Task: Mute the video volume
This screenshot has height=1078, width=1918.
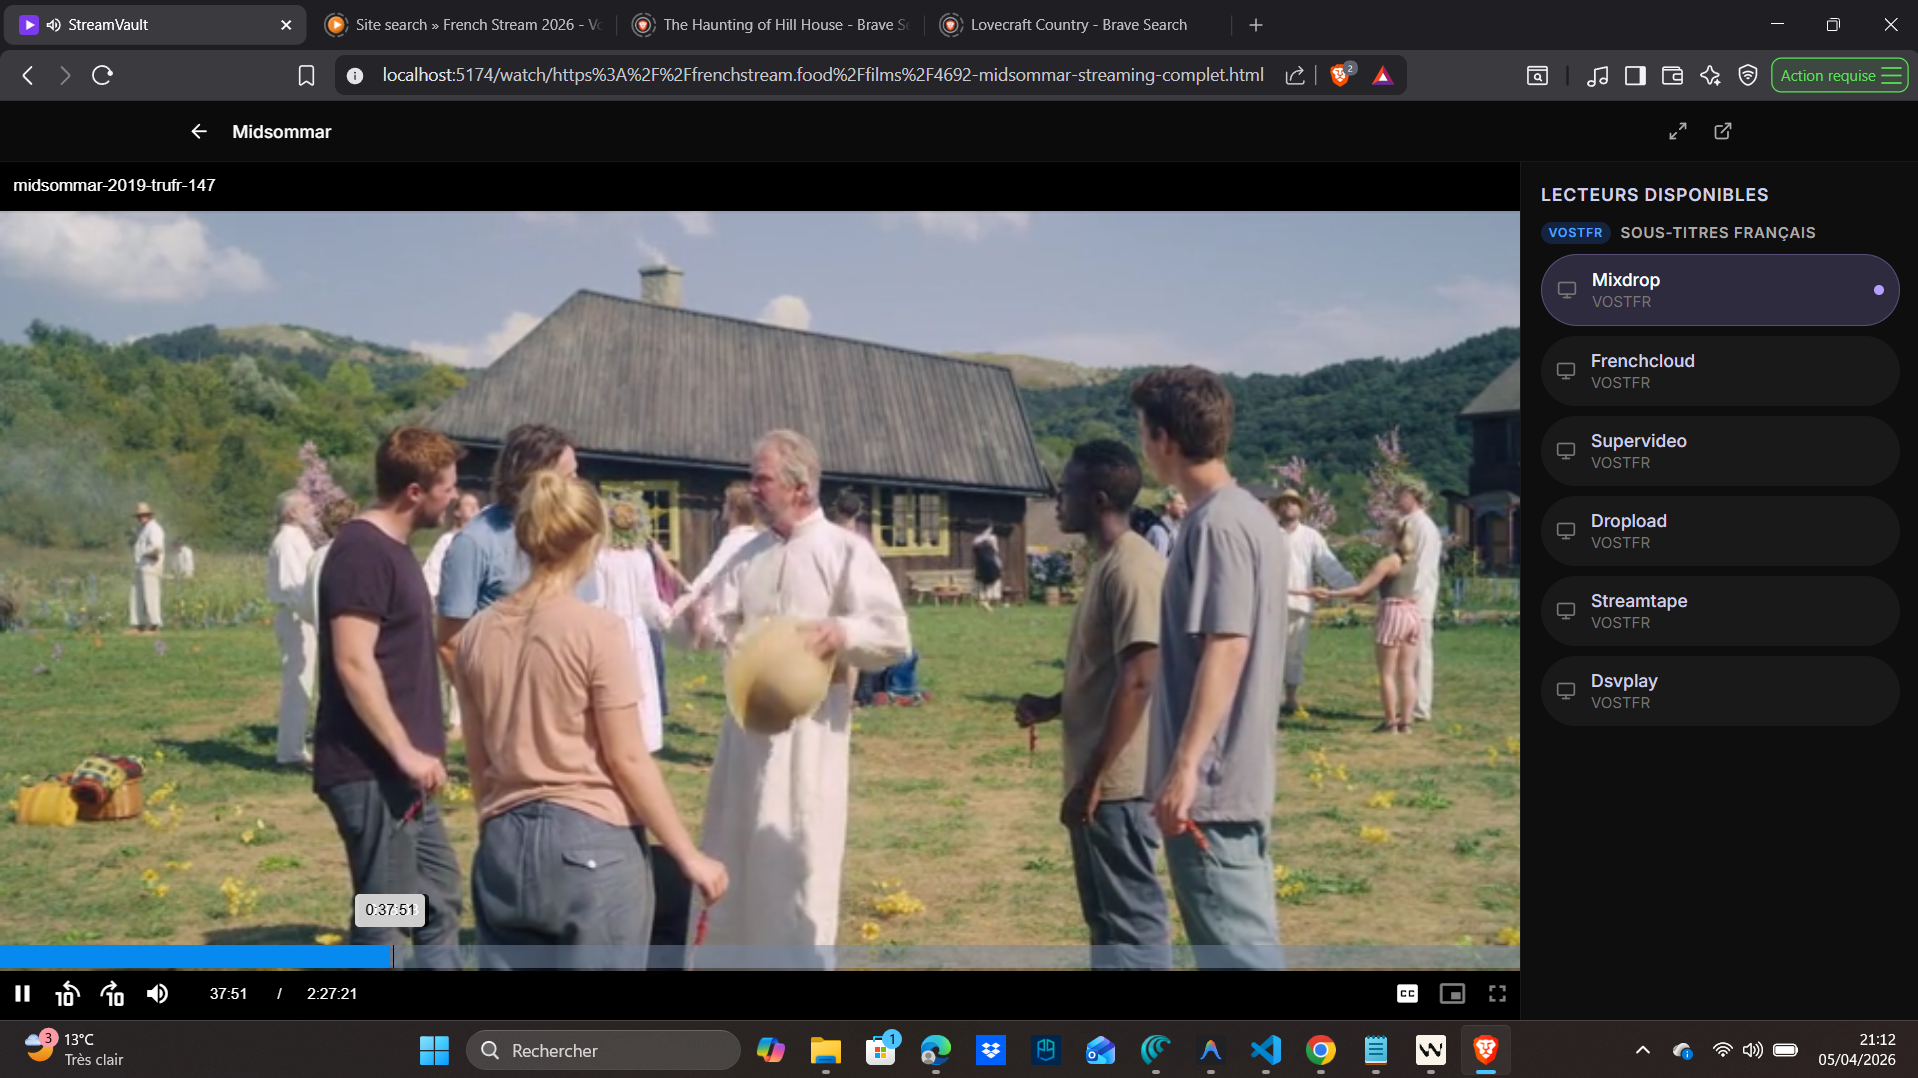Action: pyautogui.click(x=157, y=993)
